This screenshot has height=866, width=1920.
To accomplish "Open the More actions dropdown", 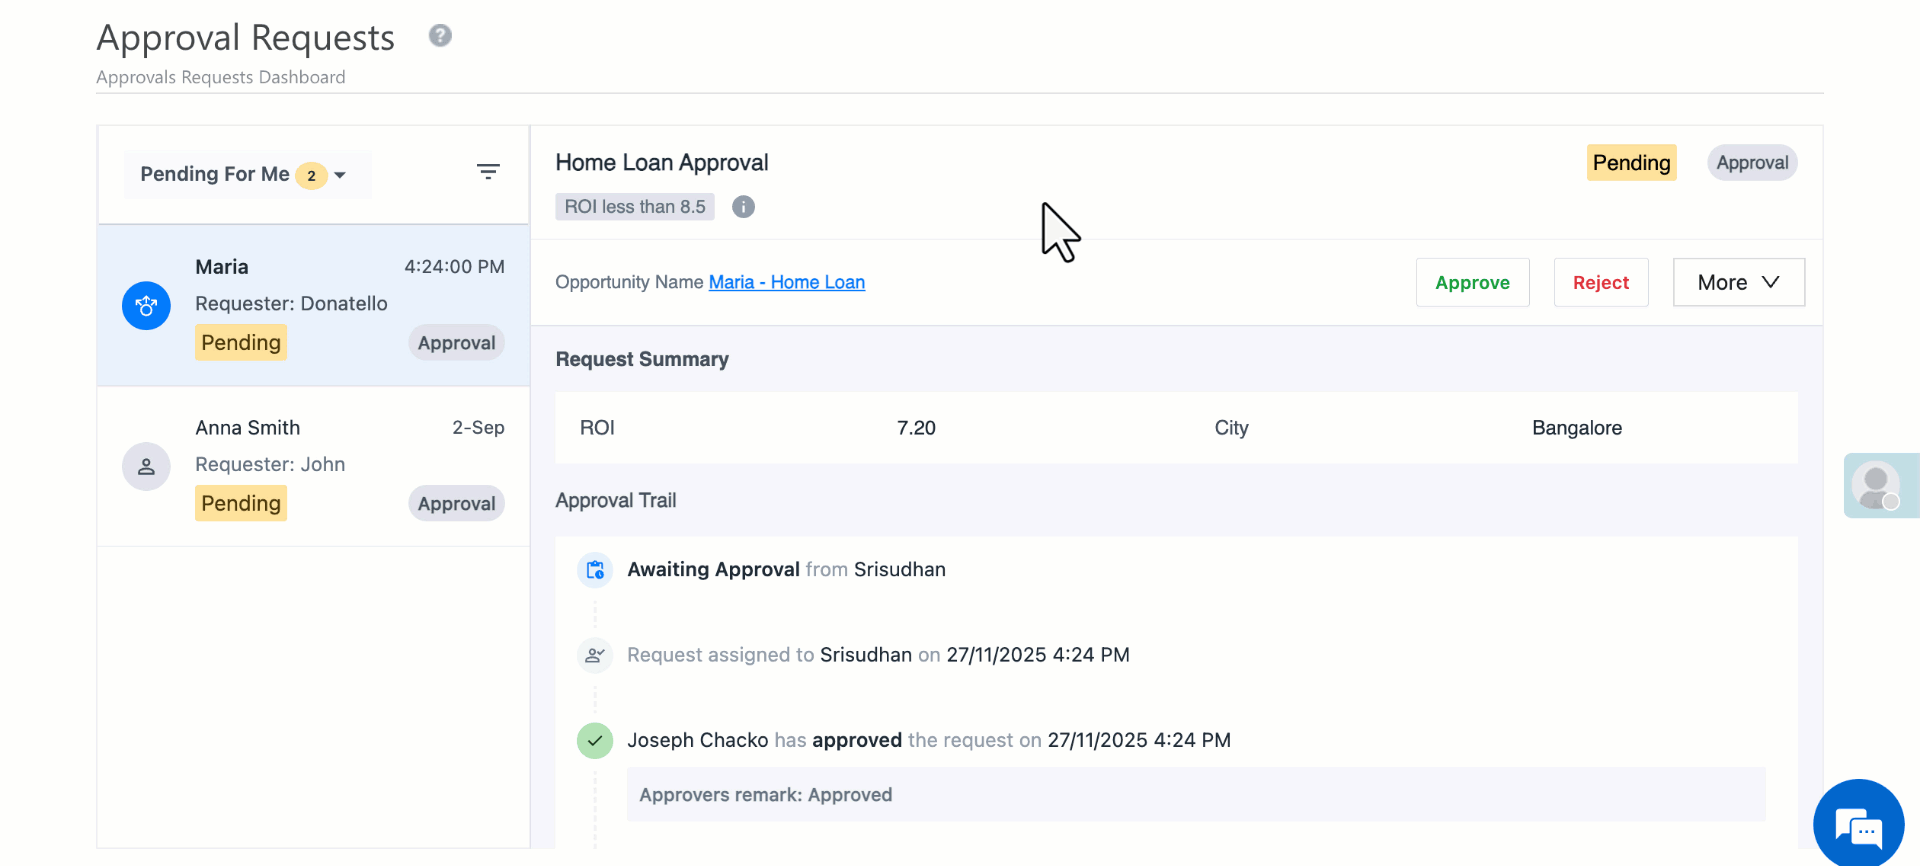I will pyautogui.click(x=1738, y=283).
